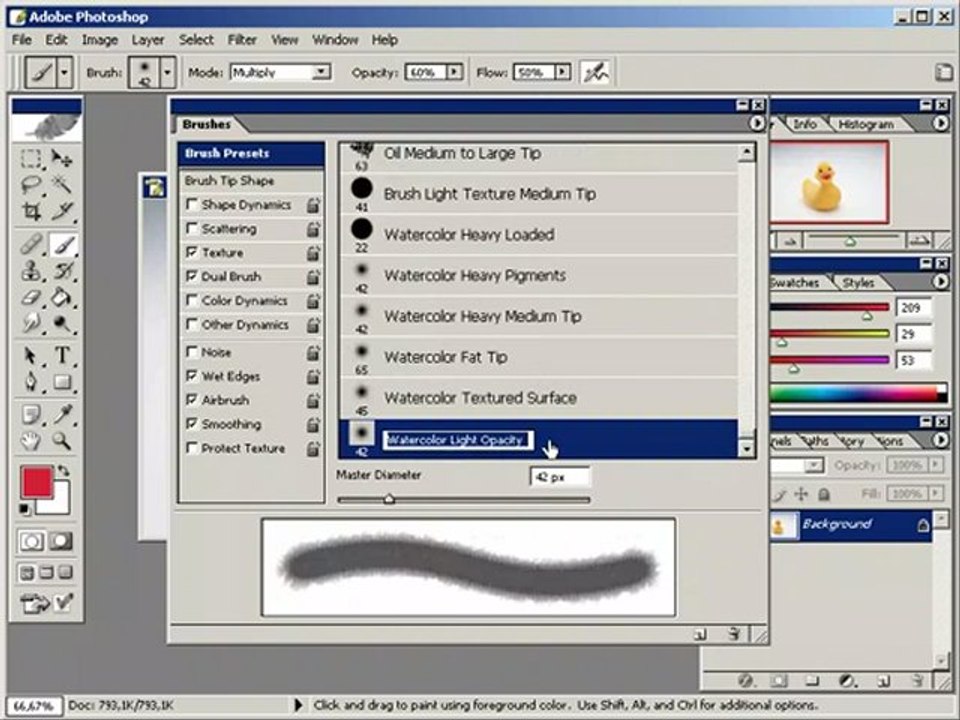Open the Navigator palette flyout menu

point(941,124)
